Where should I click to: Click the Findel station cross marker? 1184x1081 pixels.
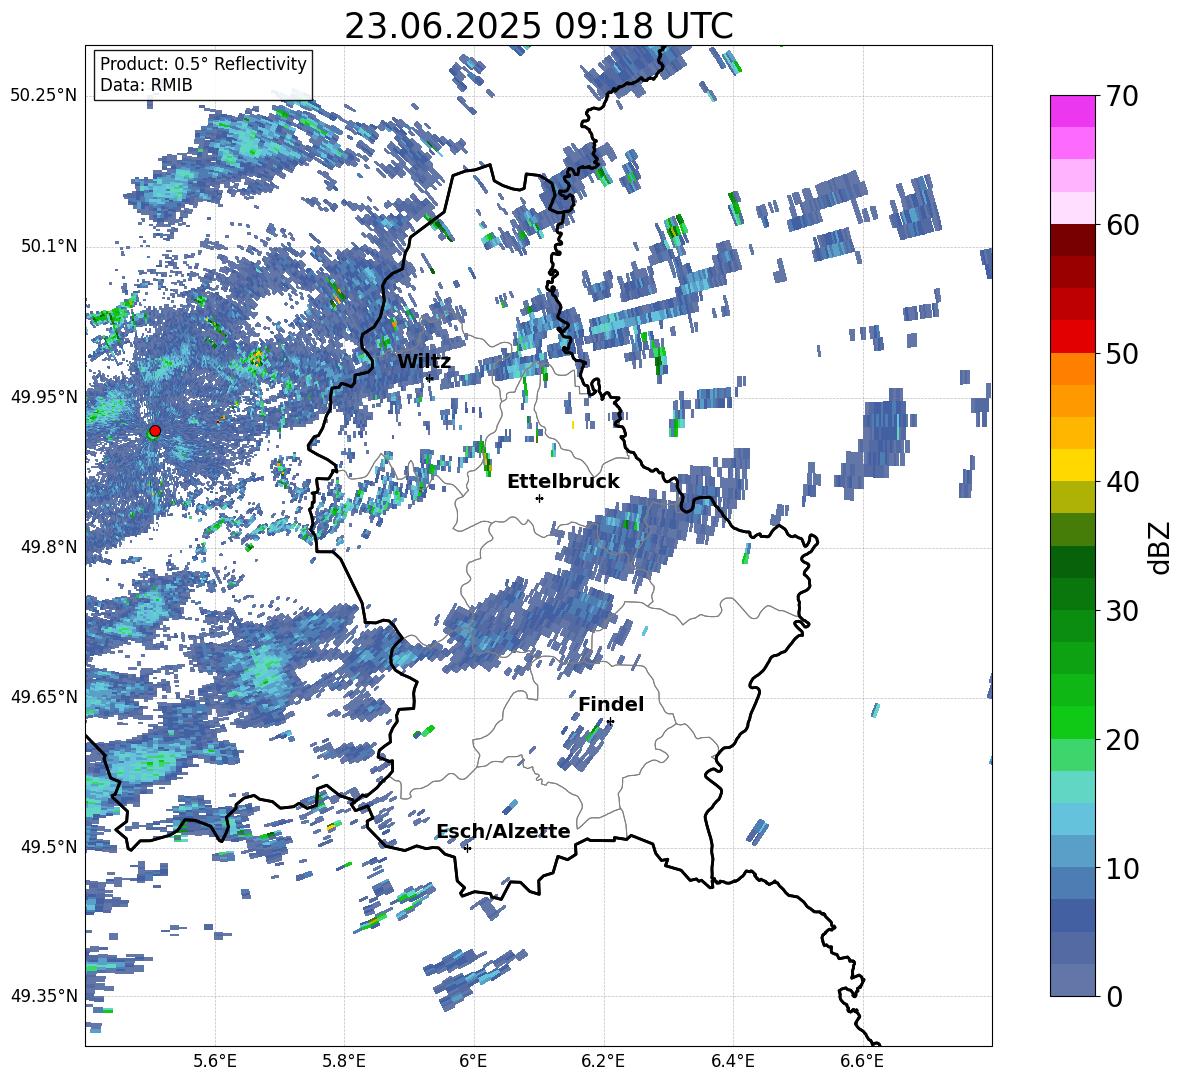[610, 722]
